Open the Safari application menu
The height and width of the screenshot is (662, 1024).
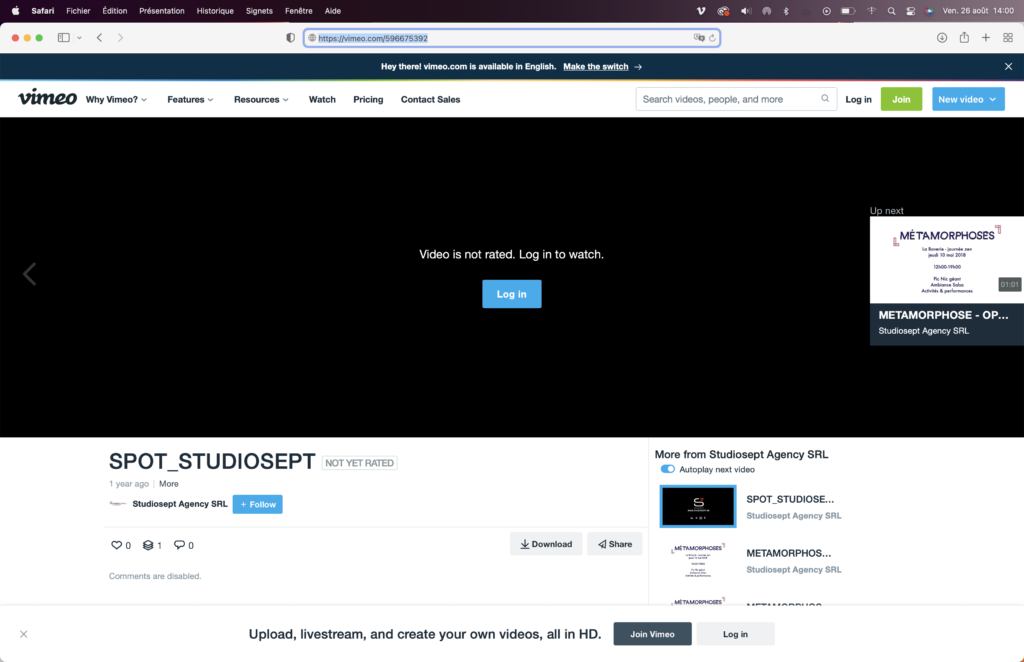(43, 11)
